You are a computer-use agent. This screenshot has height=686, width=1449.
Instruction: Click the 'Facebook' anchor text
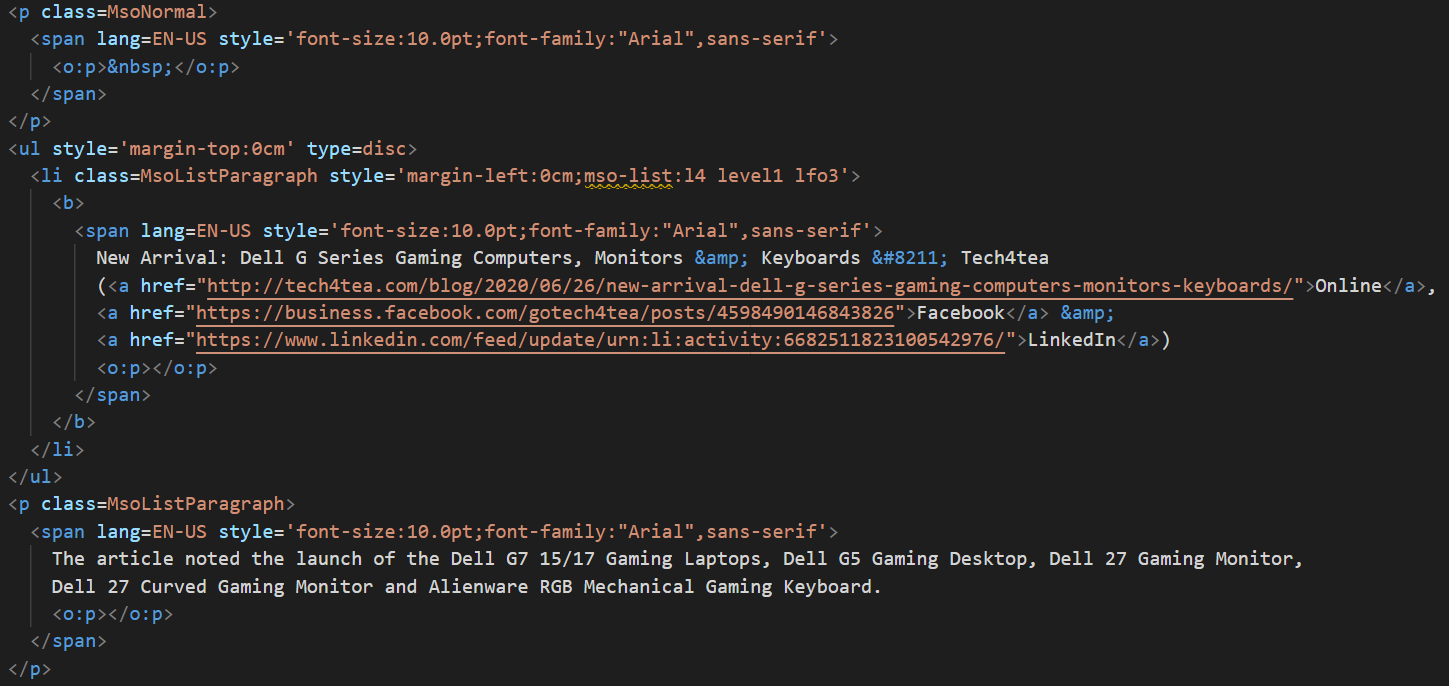pos(961,313)
